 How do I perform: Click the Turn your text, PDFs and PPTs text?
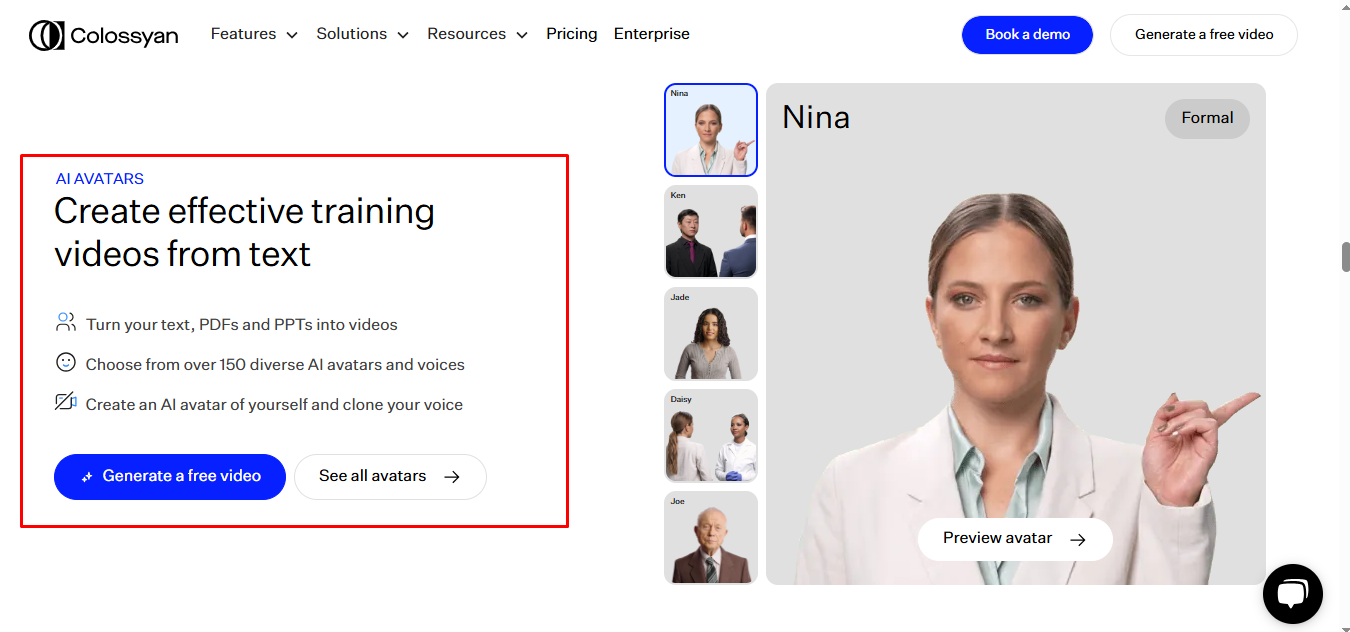(x=242, y=325)
